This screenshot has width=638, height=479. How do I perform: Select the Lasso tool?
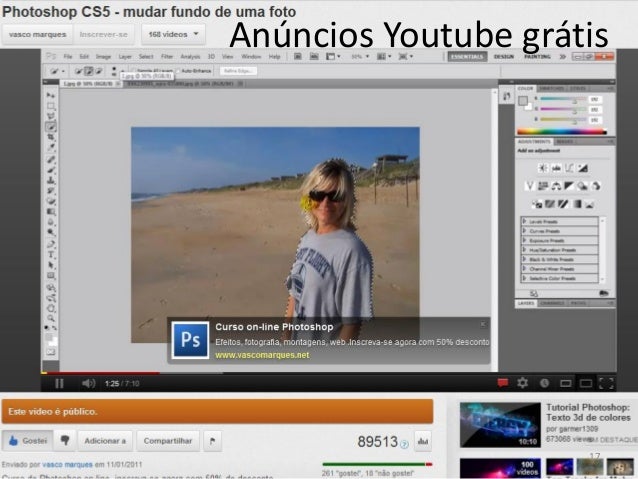pos(51,116)
